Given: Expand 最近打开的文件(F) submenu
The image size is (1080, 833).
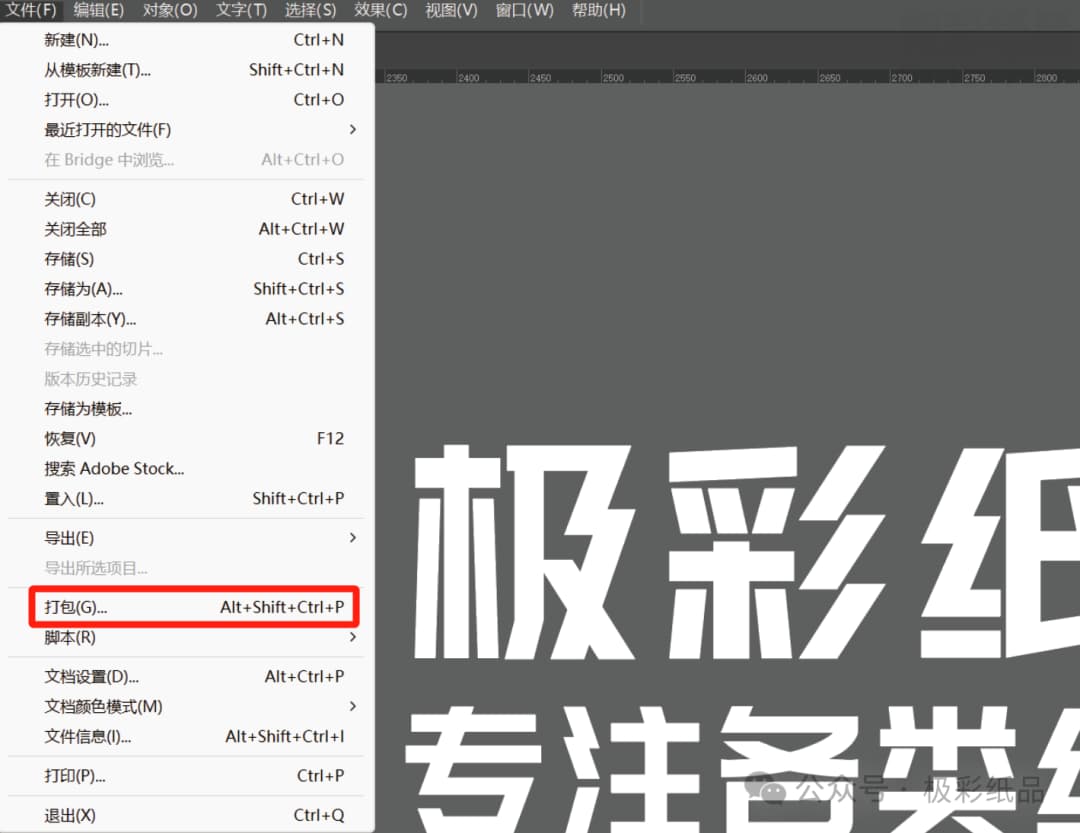Looking at the screenshot, I should tap(187, 130).
